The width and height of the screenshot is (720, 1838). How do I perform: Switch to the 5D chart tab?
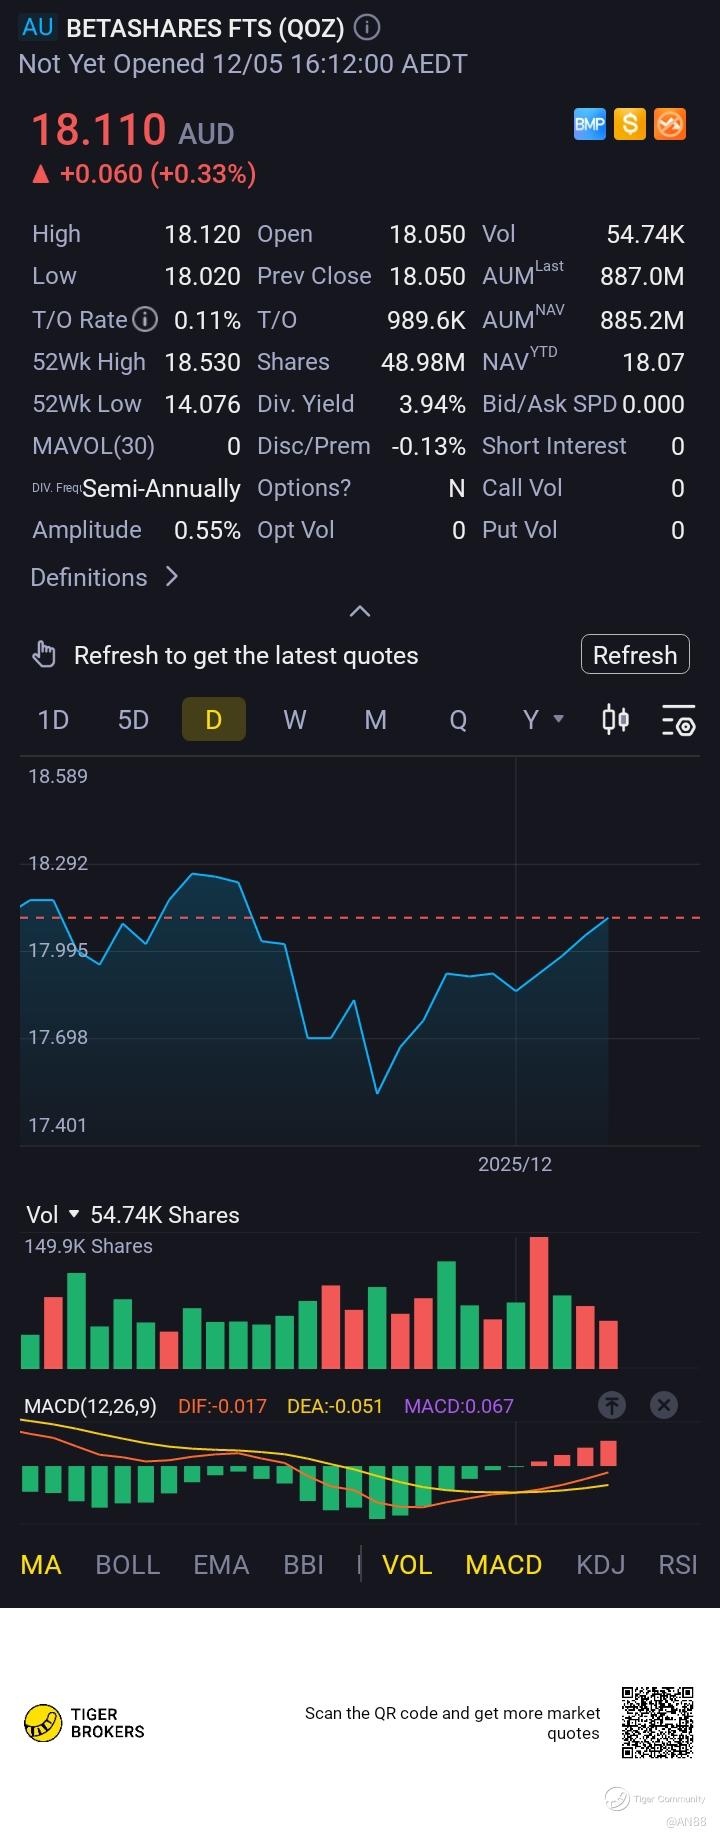click(133, 720)
